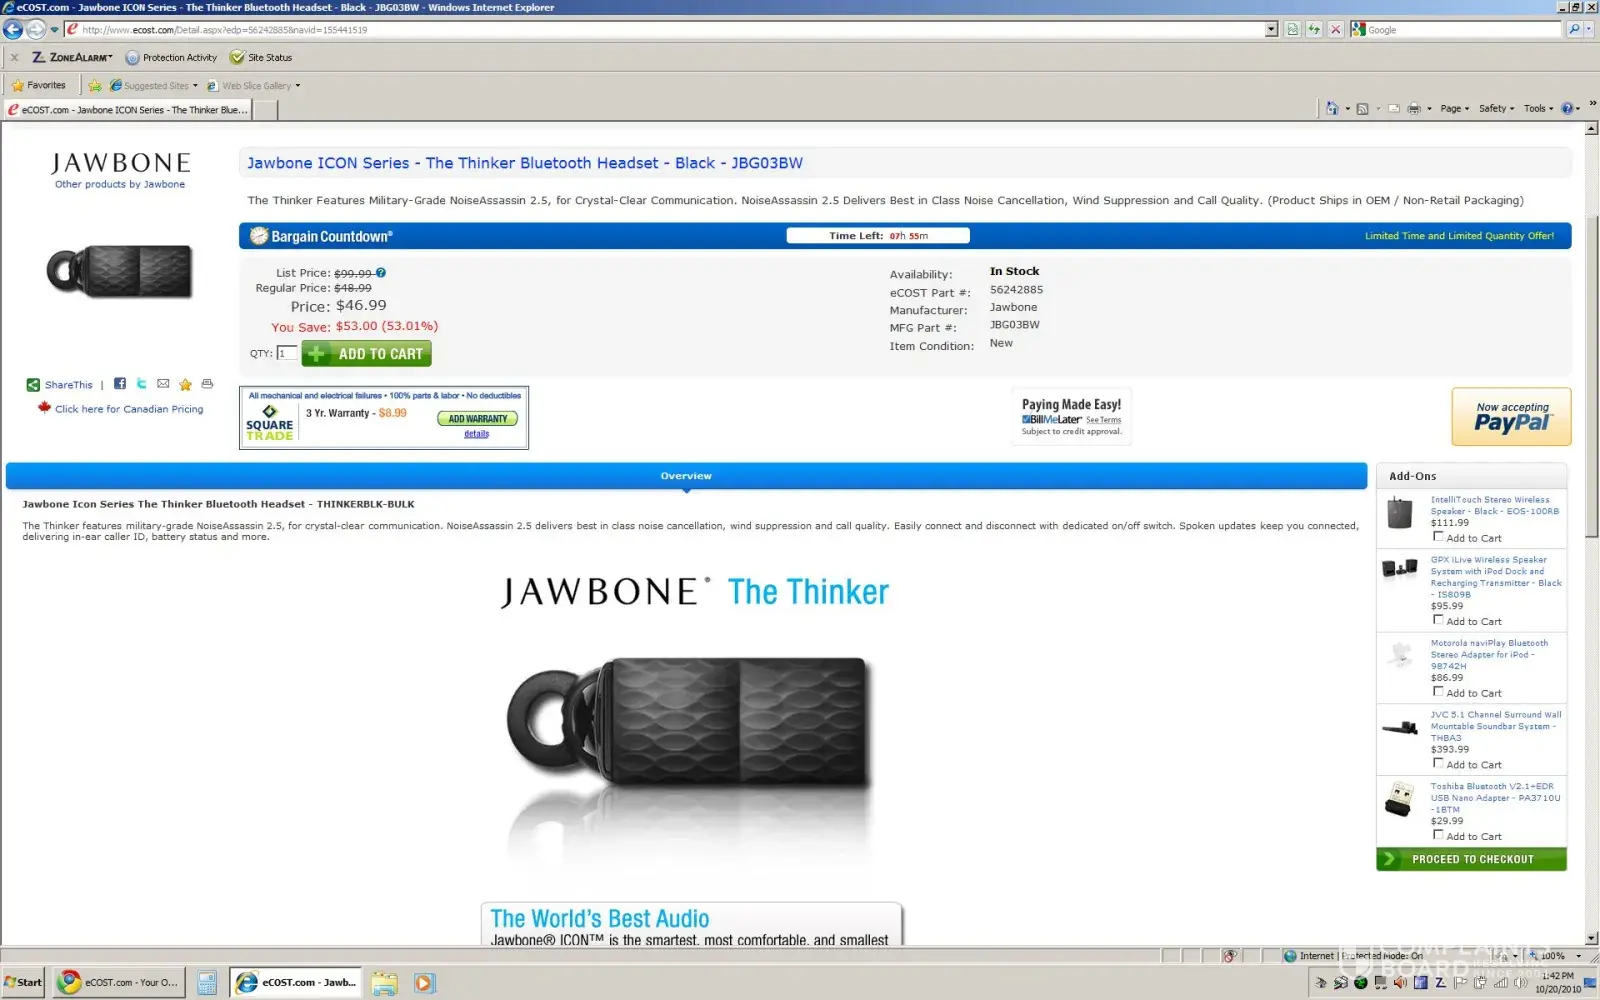The width and height of the screenshot is (1600, 1000).
Task: Click the Print icon in the command bar
Action: coord(1414,108)
